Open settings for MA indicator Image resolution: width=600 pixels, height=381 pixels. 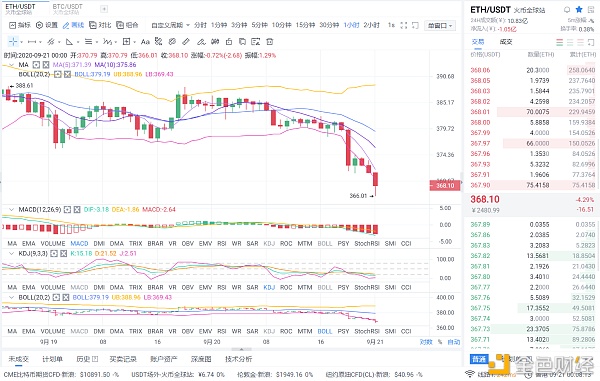36,65
